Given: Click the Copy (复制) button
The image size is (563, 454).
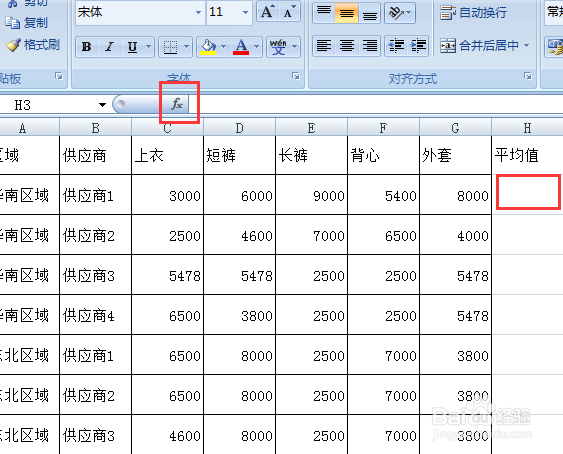Looking at the screenshot, I should (x=27, y=23).
